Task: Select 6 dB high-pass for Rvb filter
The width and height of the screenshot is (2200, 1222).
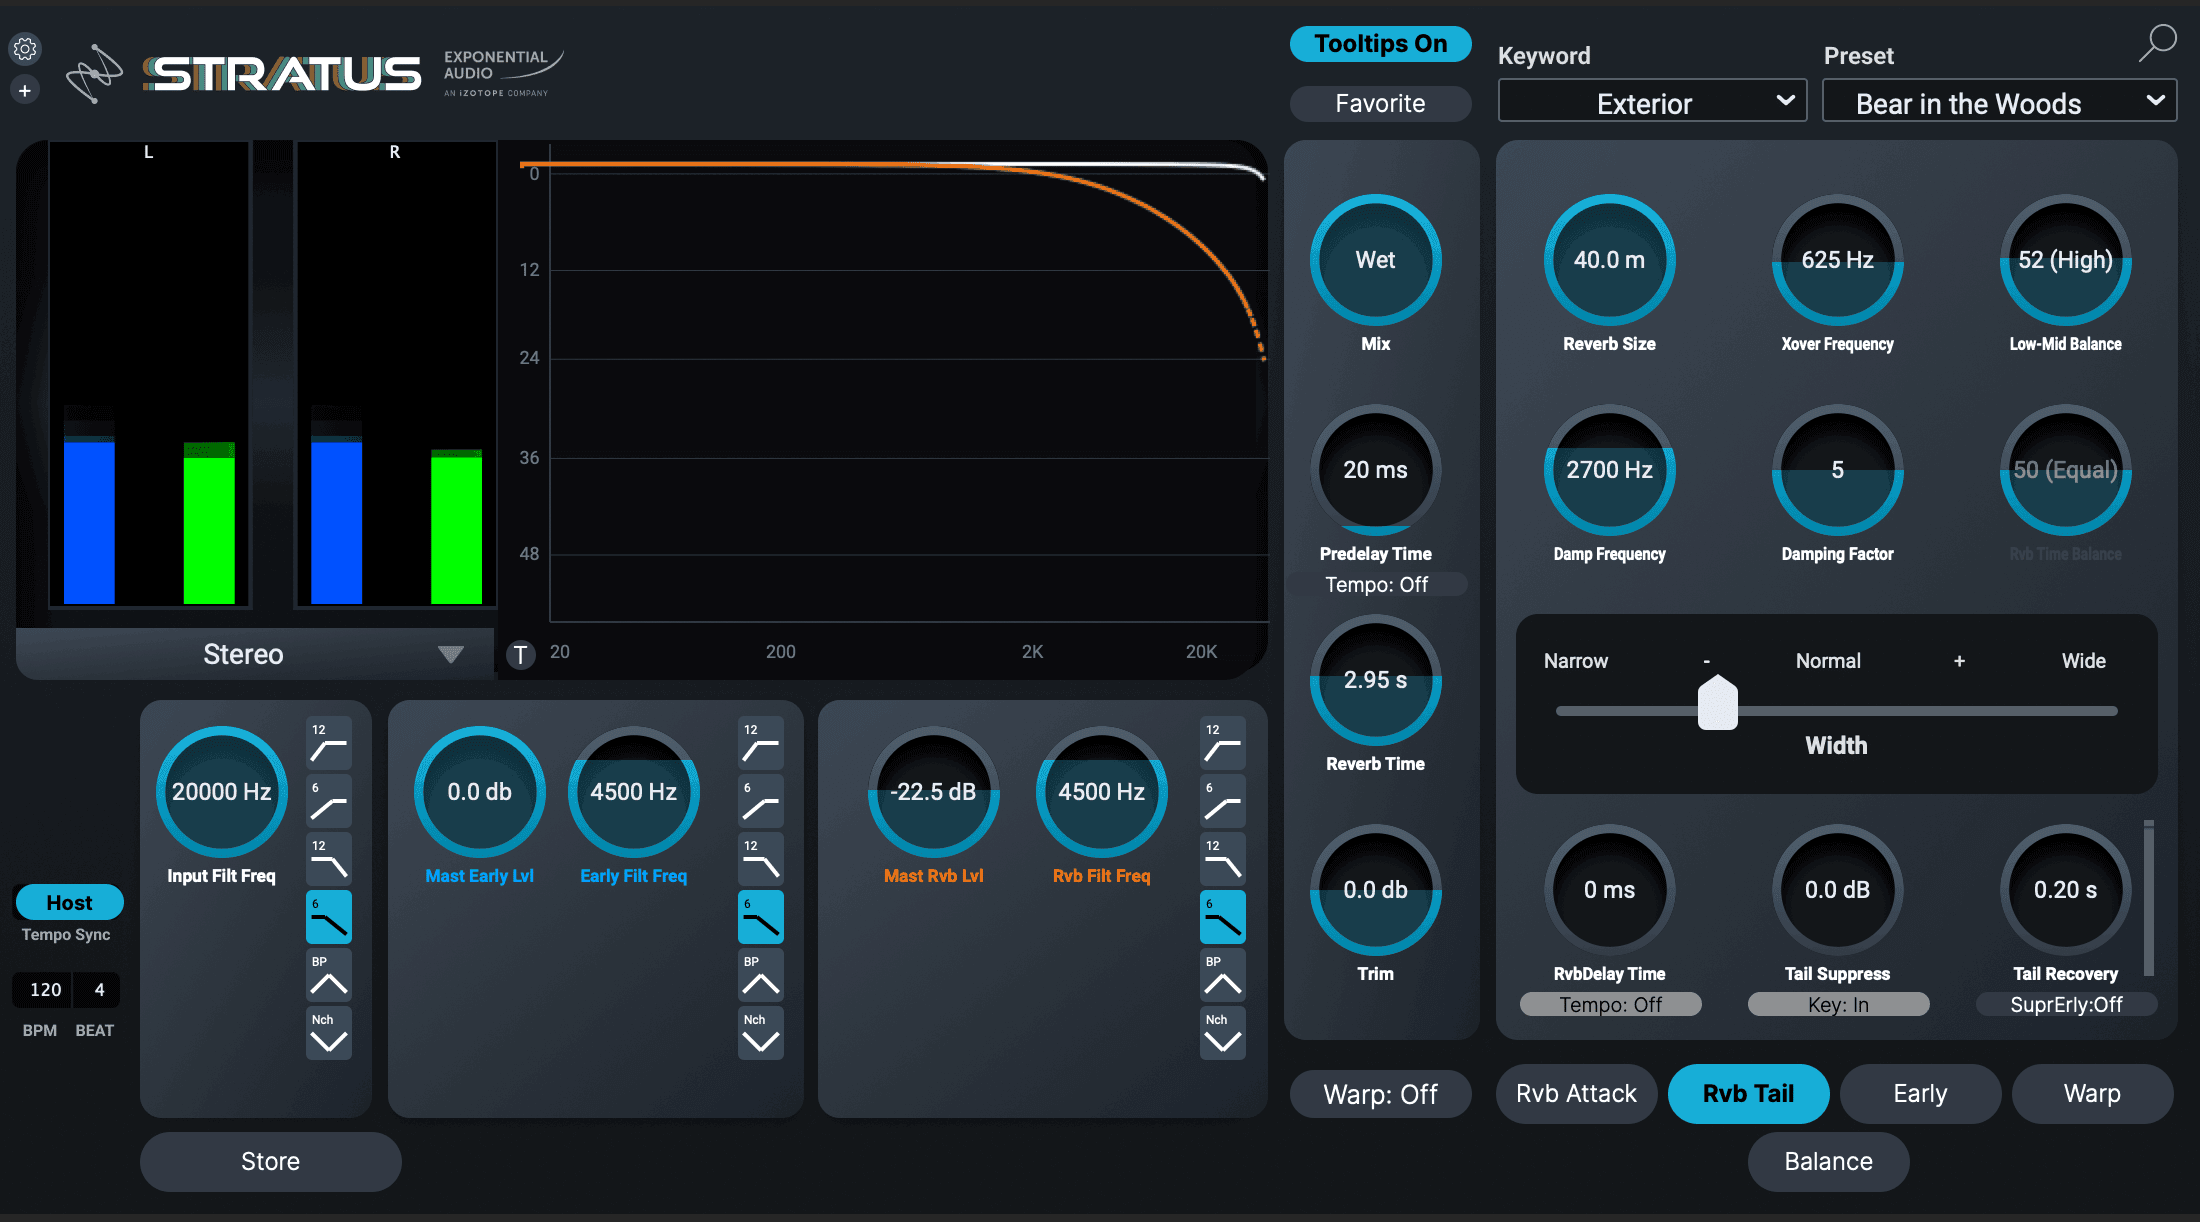Action: click(x=1222, y=801)
